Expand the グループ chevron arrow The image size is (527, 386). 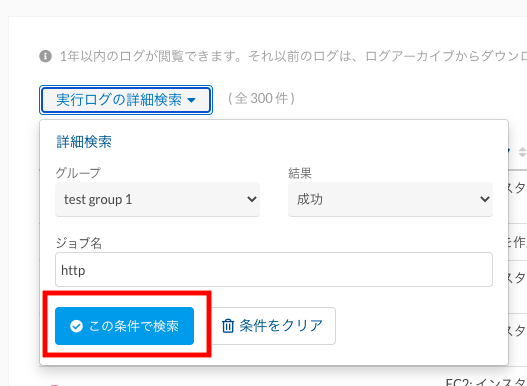click(x=252, y=199)
